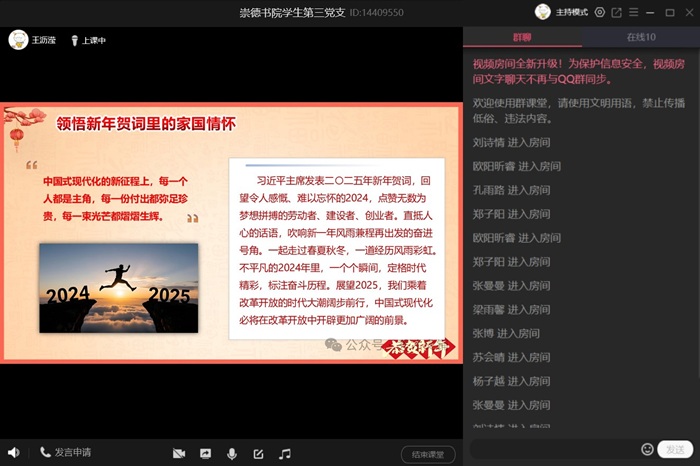
Task: Toggle the microphone icon
Action: click(232, 453)
